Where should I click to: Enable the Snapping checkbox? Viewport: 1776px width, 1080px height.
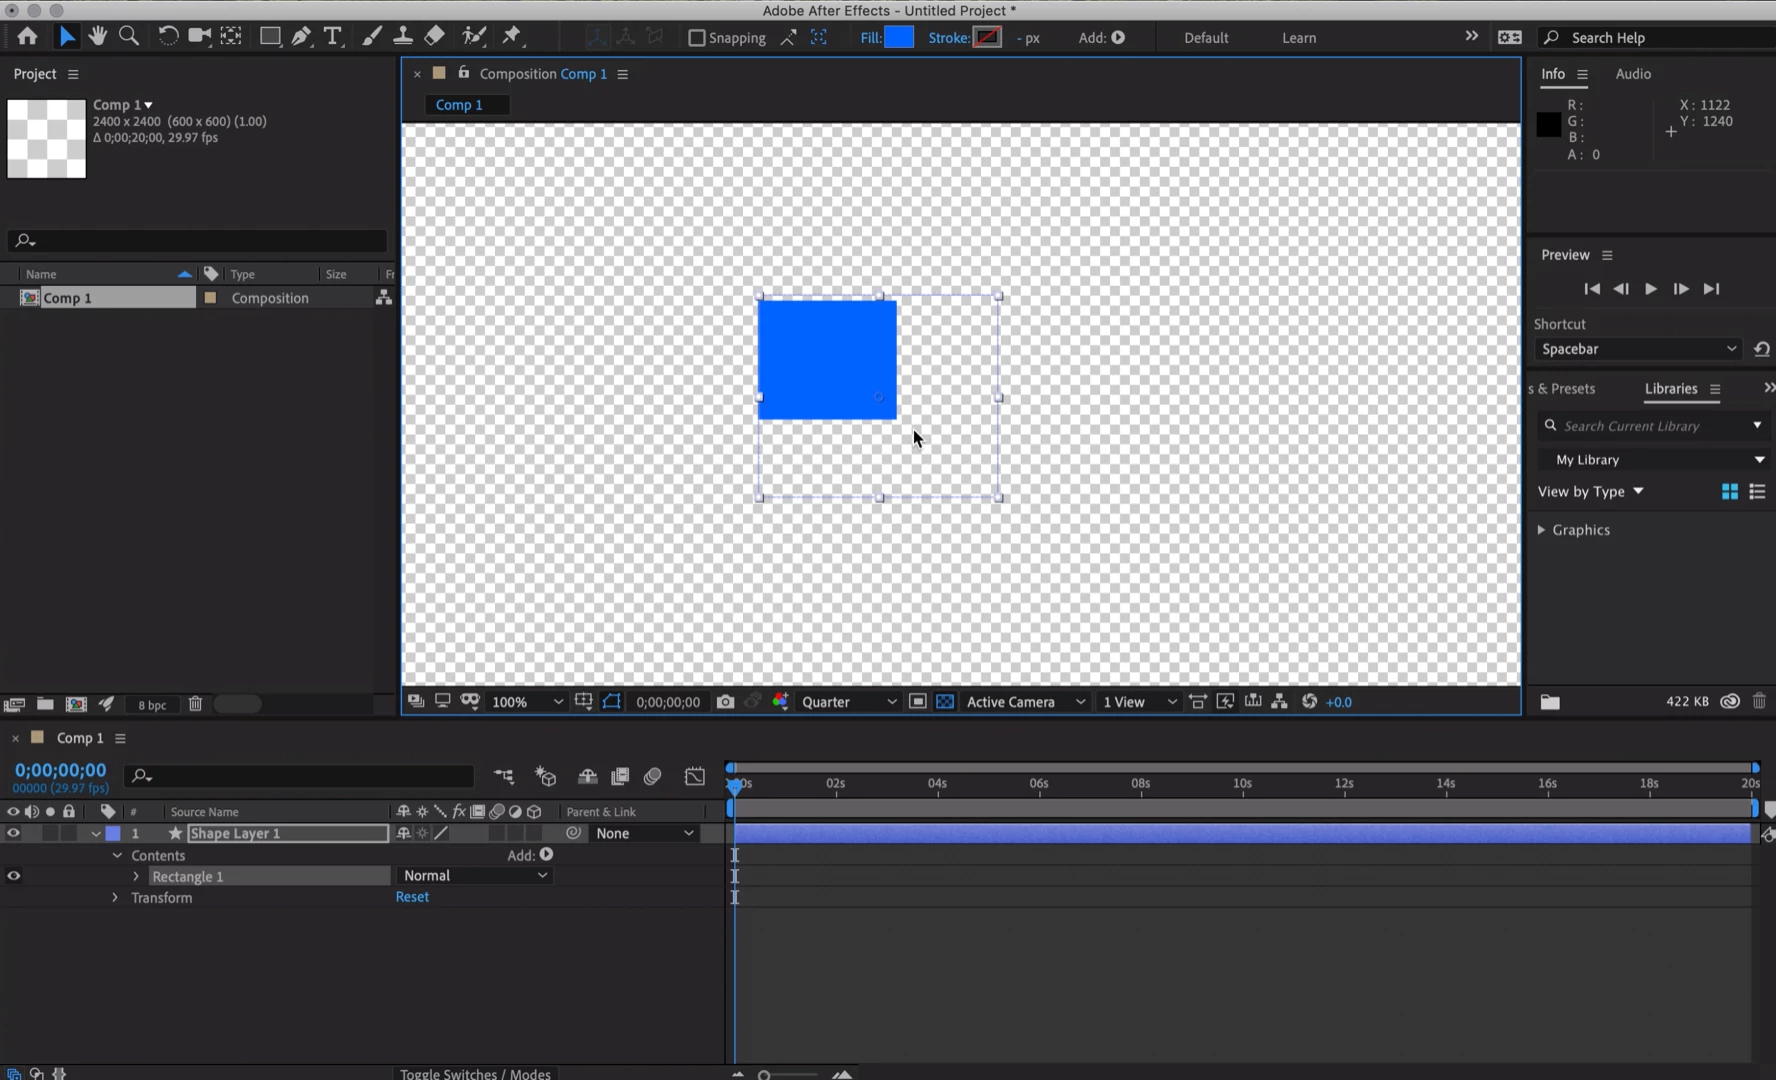click(x=697, y=38)
